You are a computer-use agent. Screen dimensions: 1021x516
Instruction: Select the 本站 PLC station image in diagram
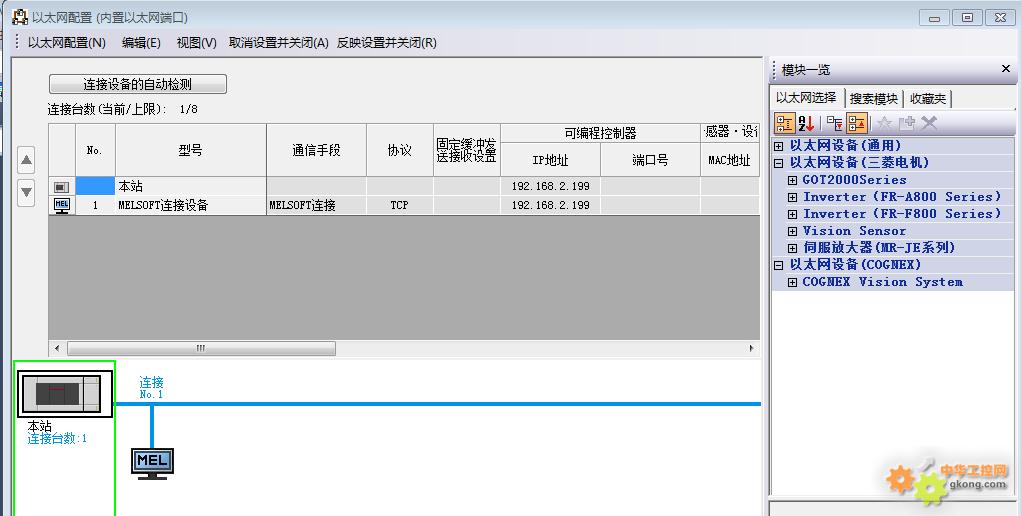65,394
